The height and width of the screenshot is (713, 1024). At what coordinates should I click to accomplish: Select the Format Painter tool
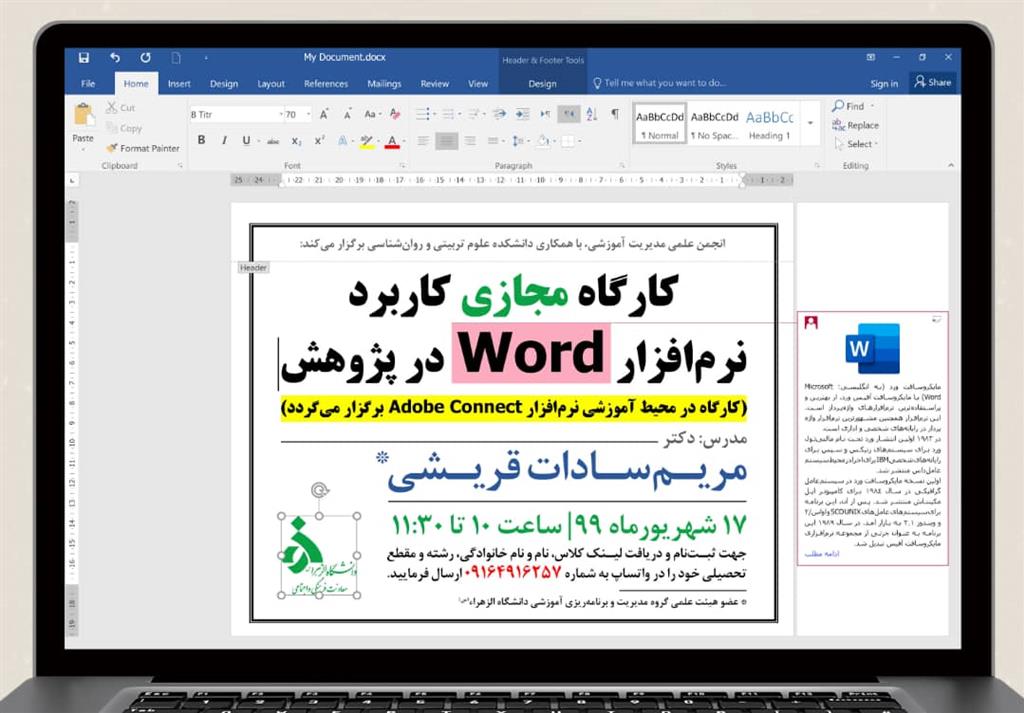pos(143,148)
